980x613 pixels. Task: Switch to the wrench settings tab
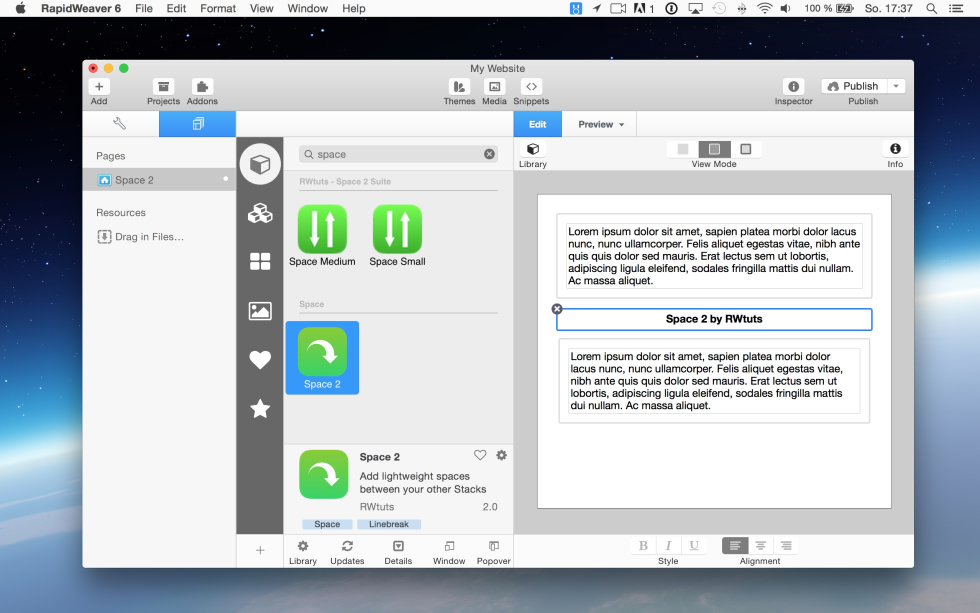click(x=120, y=124)
